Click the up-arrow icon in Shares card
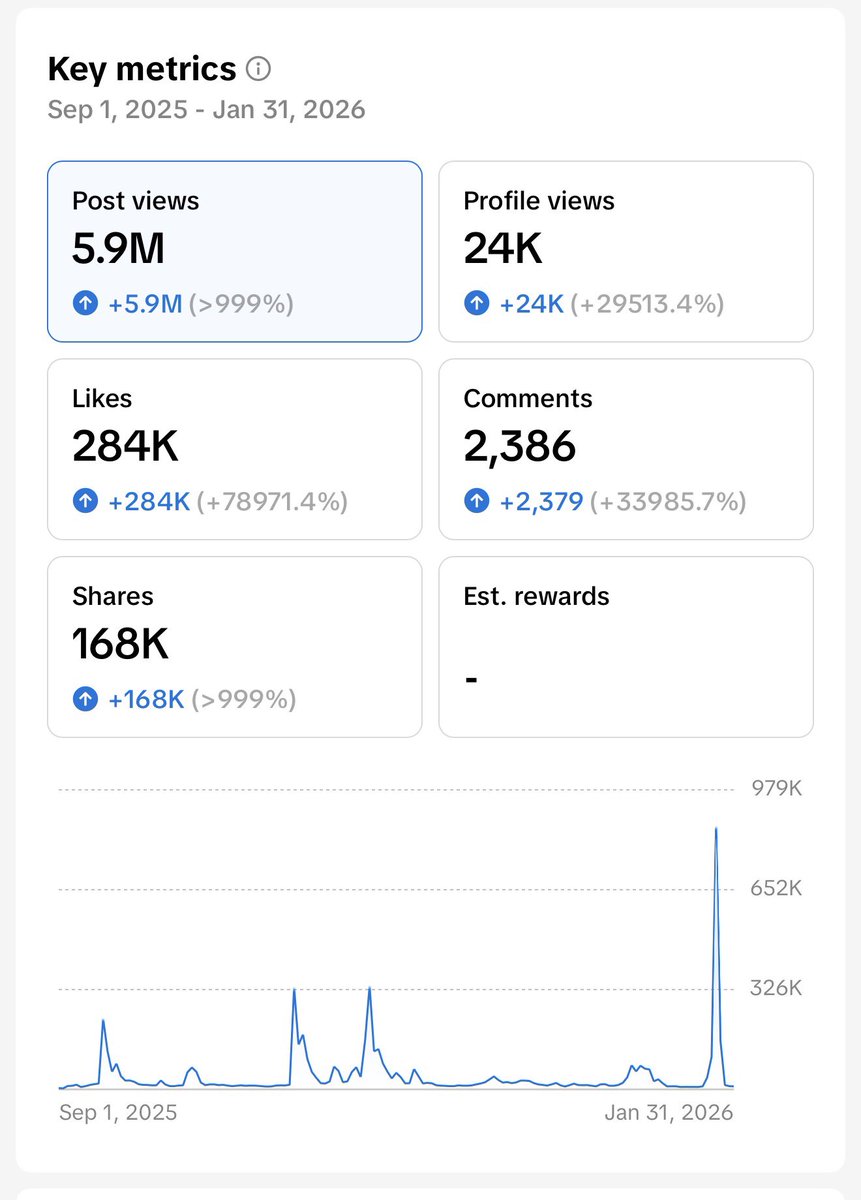Image resolution: width=861 pixels, height=1200 pixels. click(86, 699)
